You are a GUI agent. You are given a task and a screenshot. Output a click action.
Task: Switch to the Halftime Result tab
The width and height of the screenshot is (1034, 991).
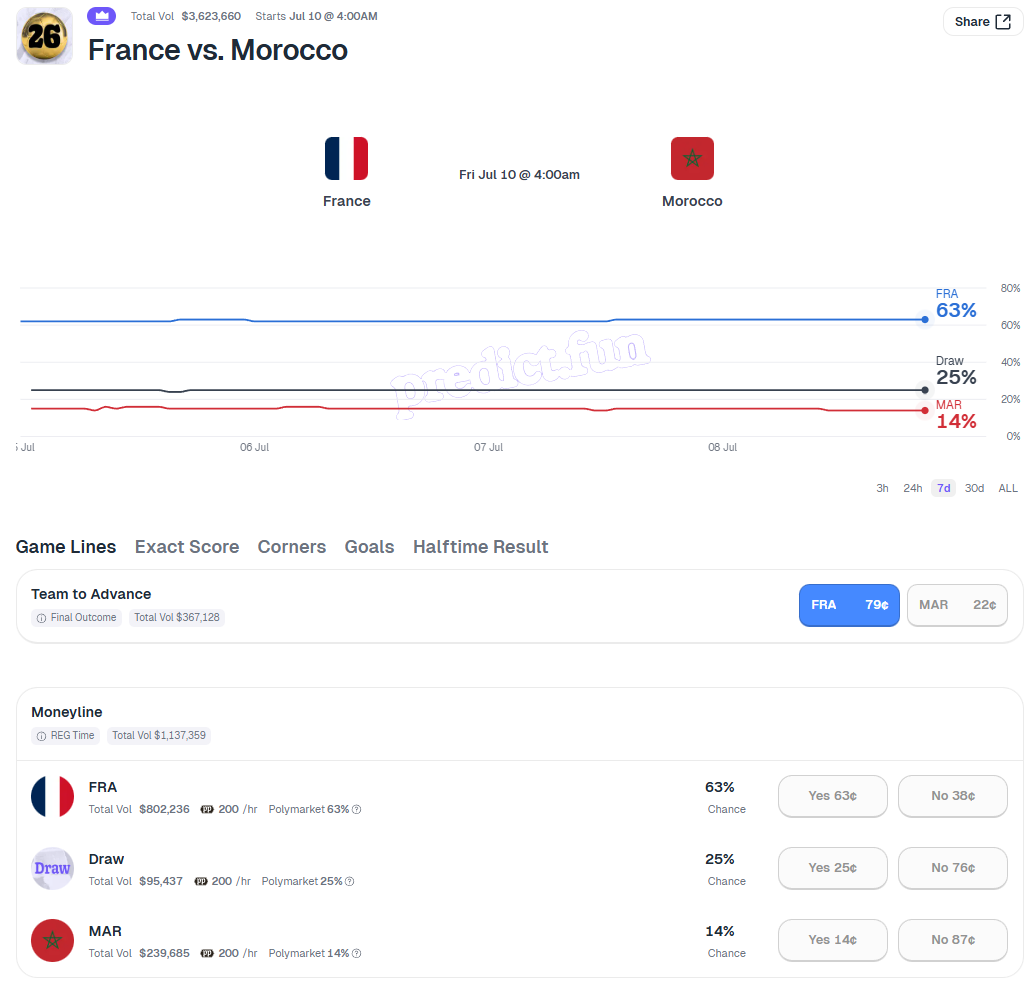pyautogui.click(x=480, y=547)
